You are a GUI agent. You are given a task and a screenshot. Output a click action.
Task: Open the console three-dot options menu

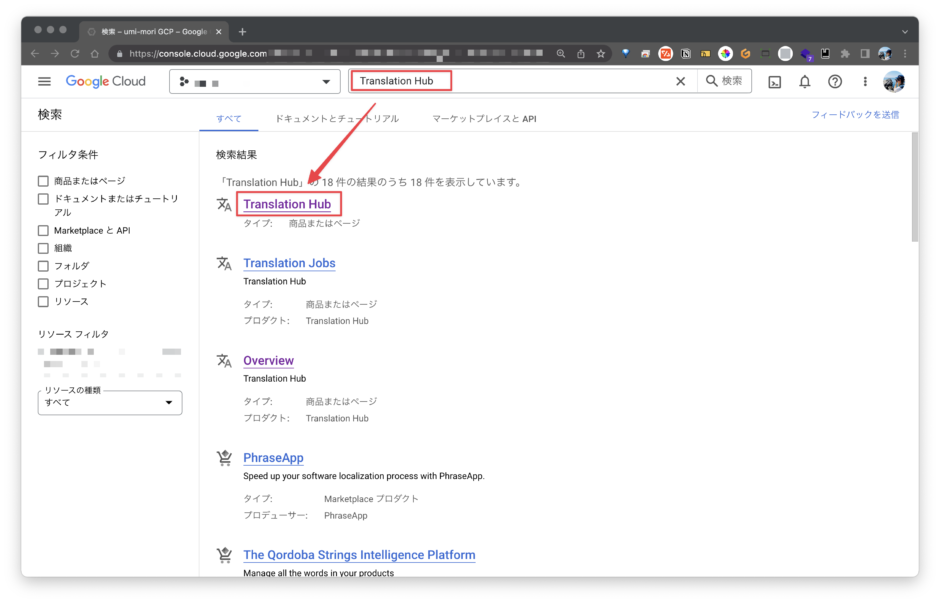[864, 81]
